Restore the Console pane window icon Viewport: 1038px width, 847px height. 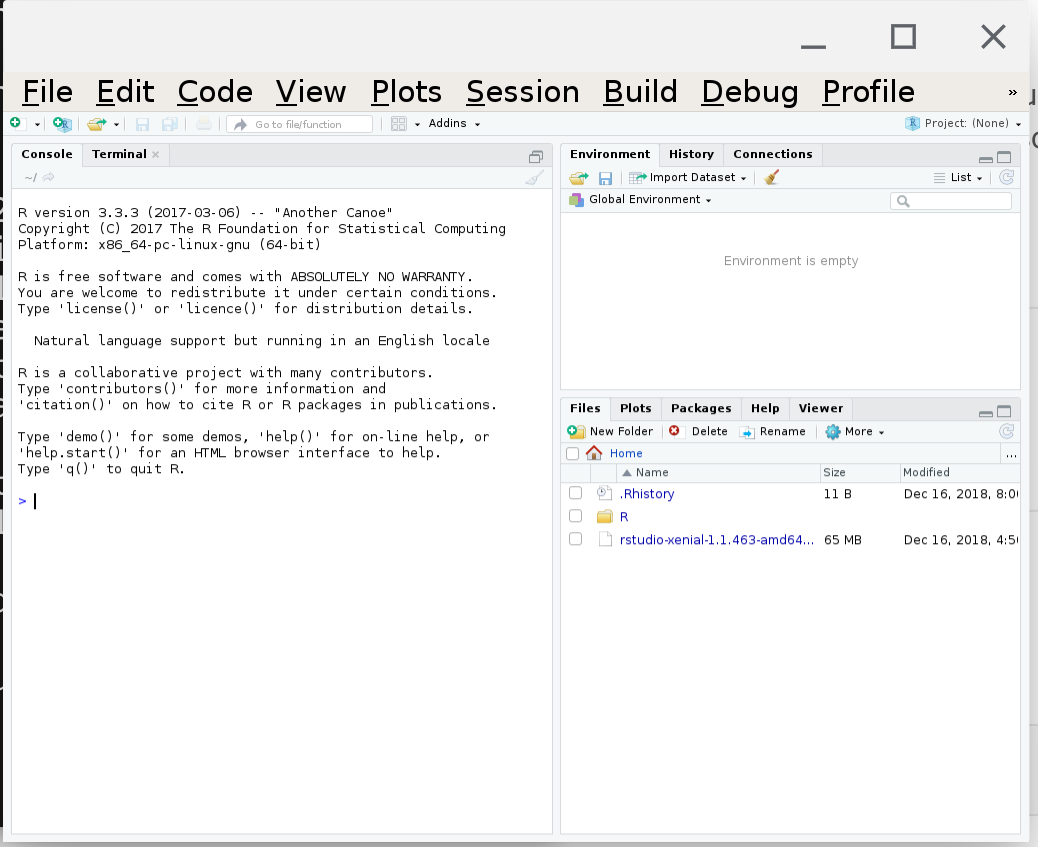536,156
